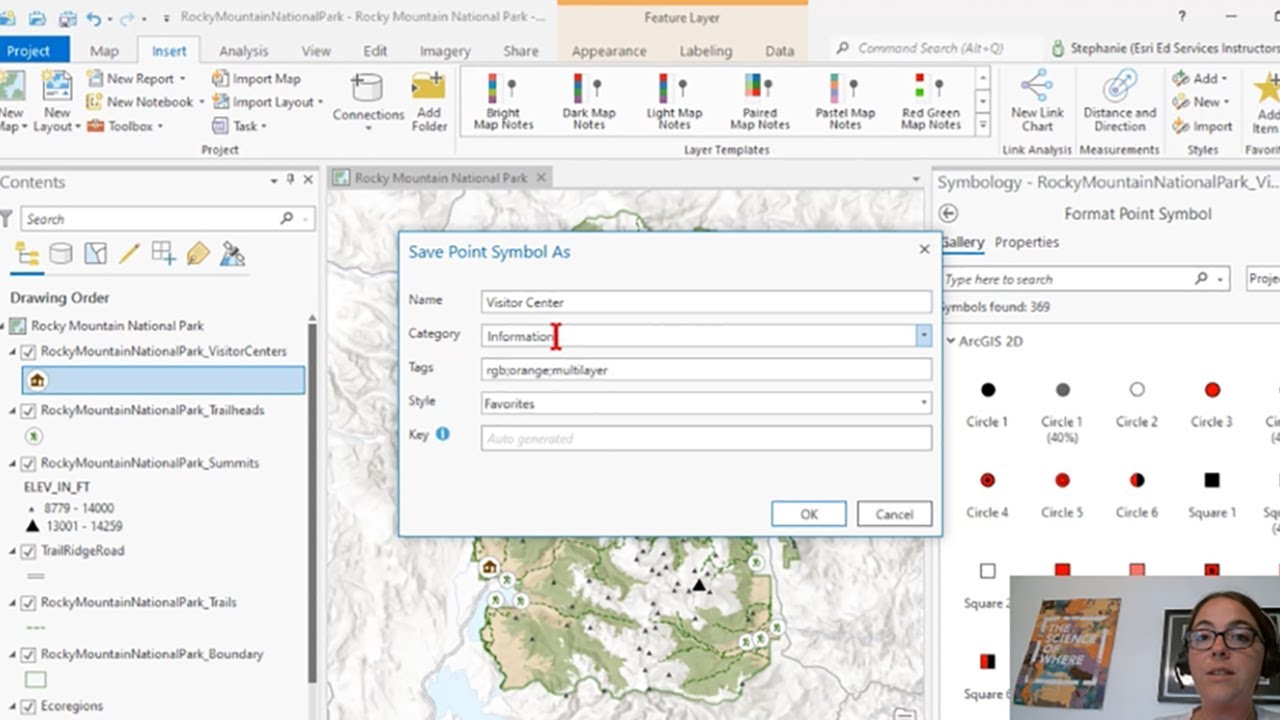Go back in Symbology pane

949,213
